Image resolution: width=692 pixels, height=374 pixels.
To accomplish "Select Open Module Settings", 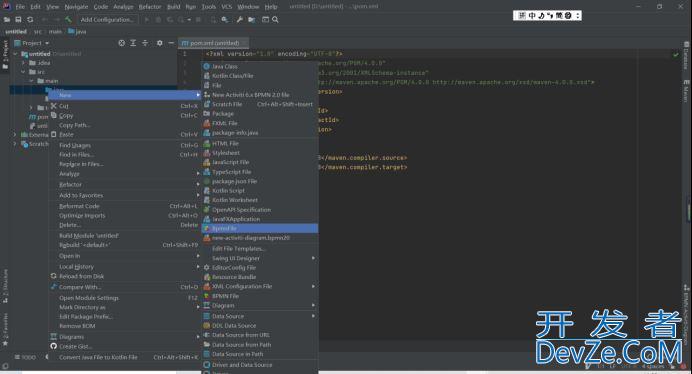I will point(125,298).
